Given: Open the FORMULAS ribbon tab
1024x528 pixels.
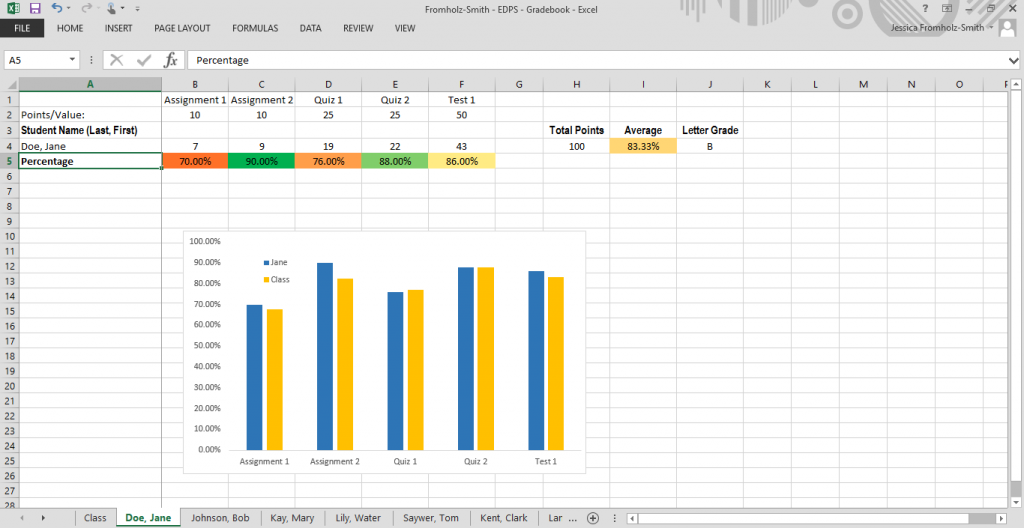Looking at the screenshot, I should (255, 28).
